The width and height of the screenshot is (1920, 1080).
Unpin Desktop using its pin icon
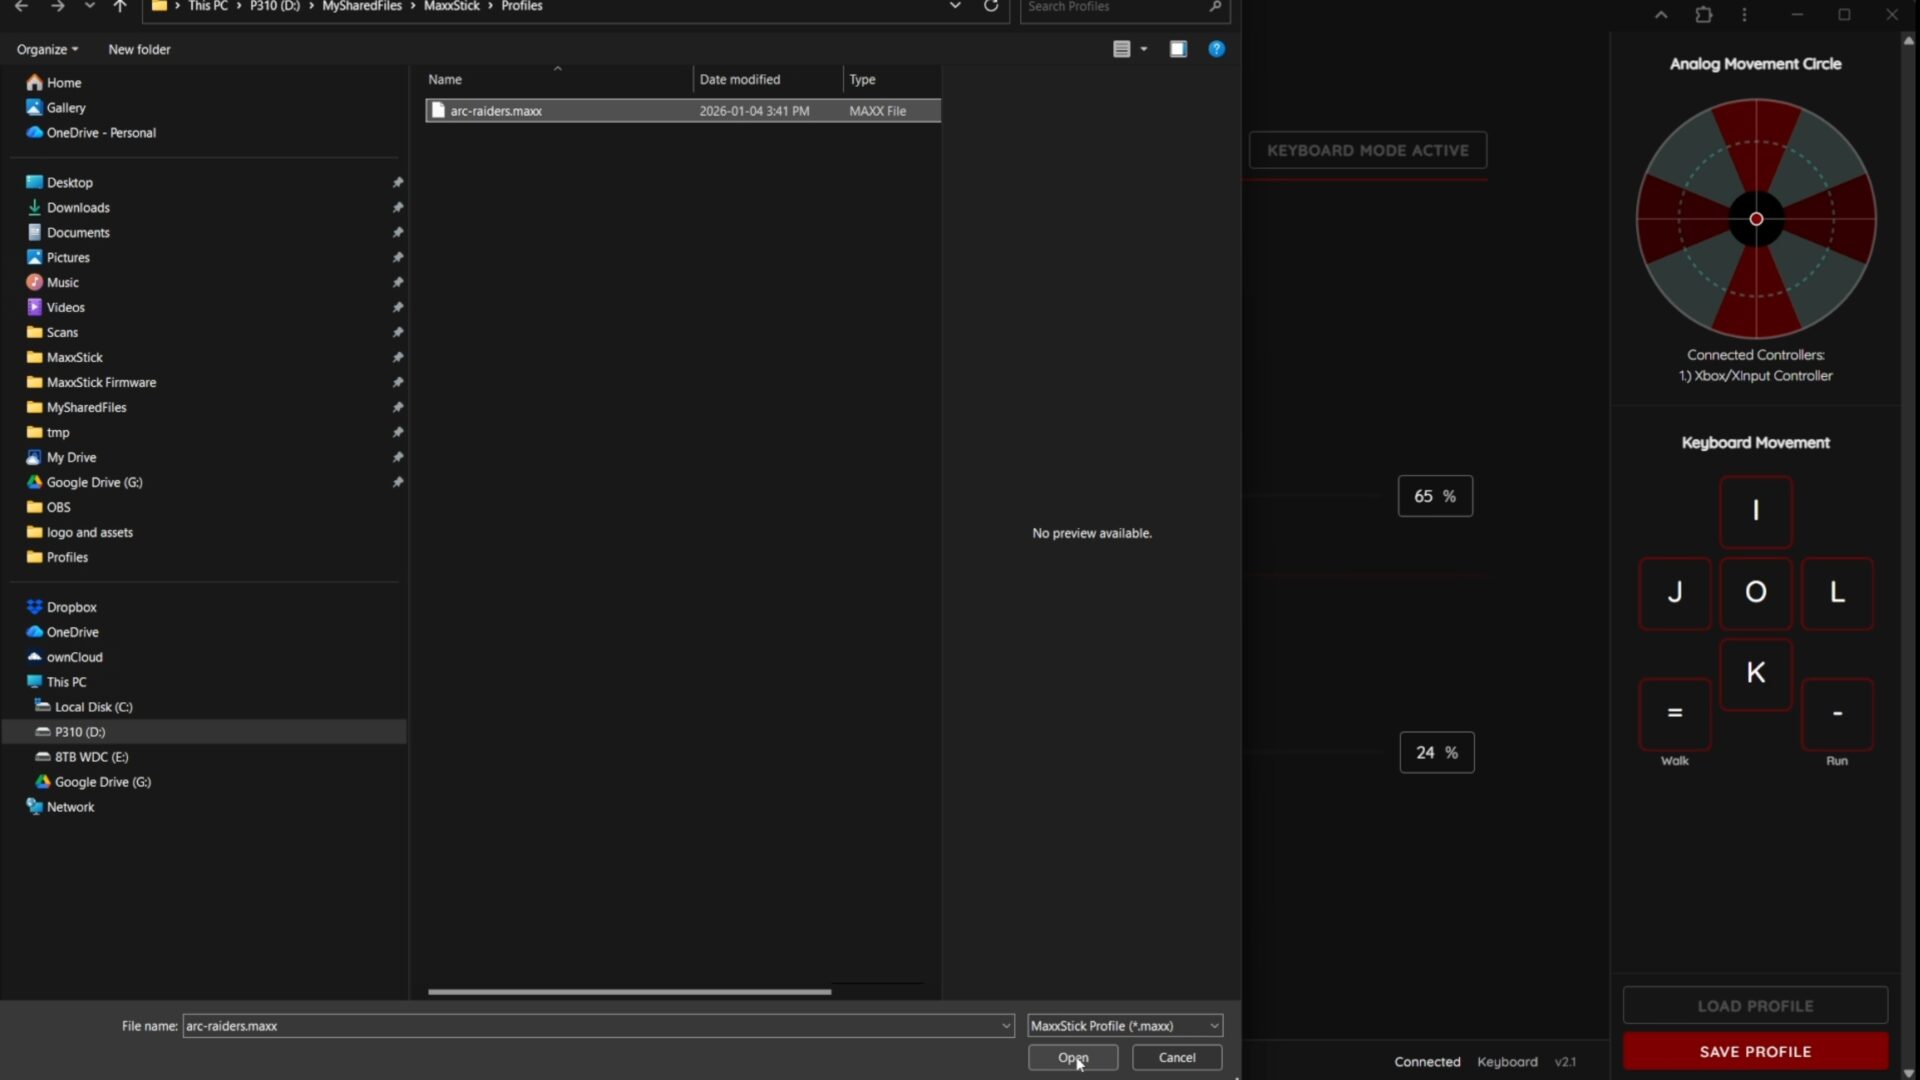(398, 183)
